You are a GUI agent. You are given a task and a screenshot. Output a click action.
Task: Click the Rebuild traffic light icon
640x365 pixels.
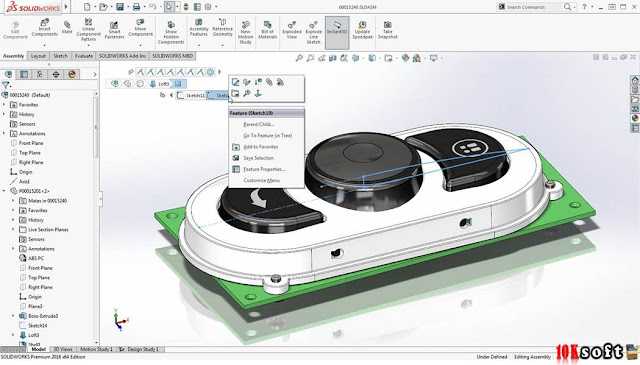[186, 7]
